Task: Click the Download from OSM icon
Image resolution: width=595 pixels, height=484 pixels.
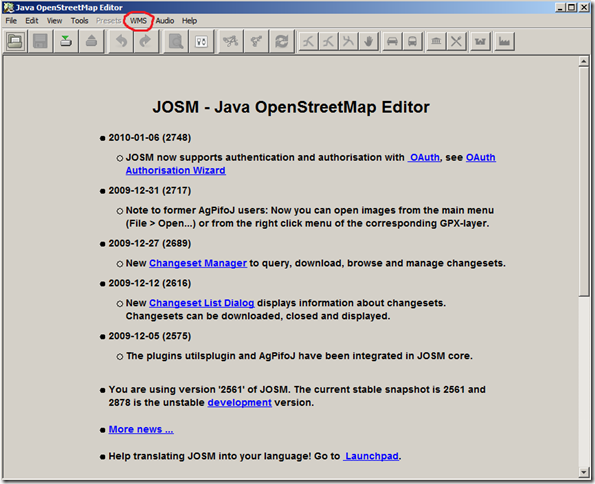Action: tap(66, 41)
